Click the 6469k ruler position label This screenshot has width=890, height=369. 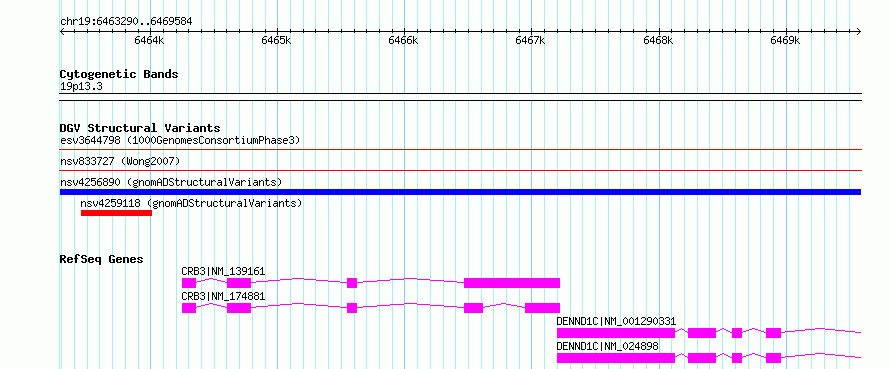(786, 40)
